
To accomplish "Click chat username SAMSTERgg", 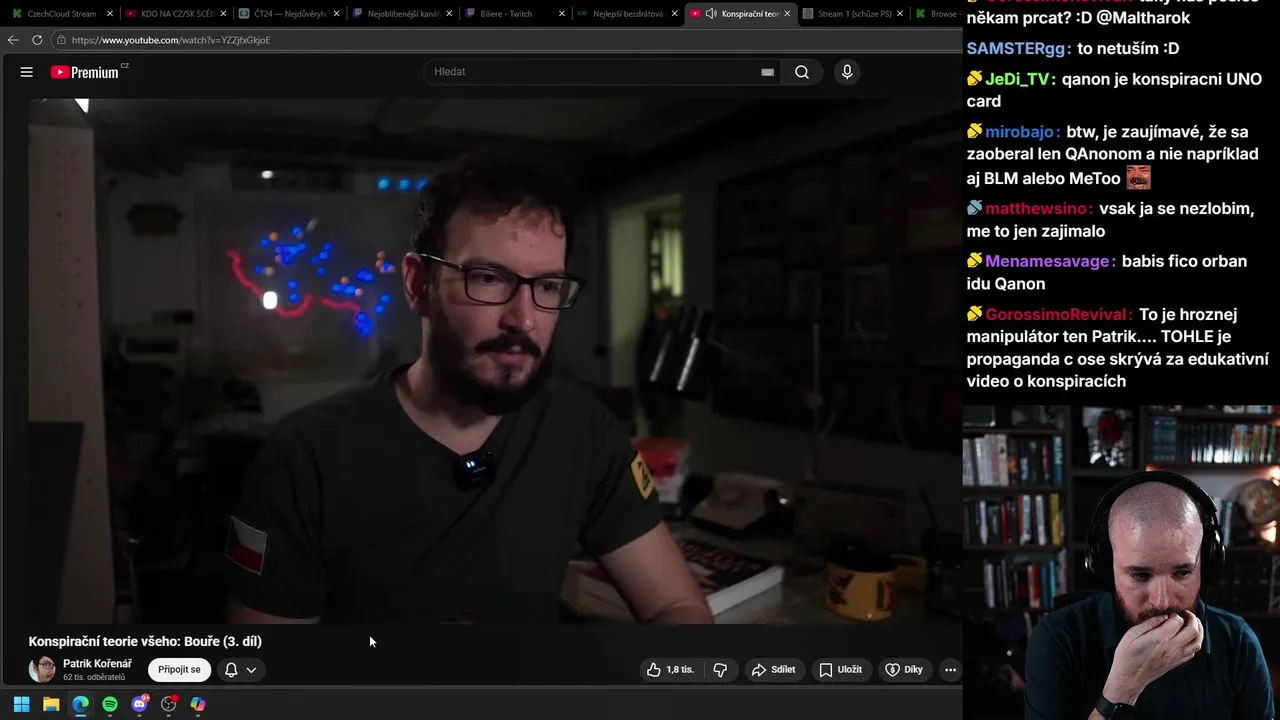I will [x=1018, y=48].
